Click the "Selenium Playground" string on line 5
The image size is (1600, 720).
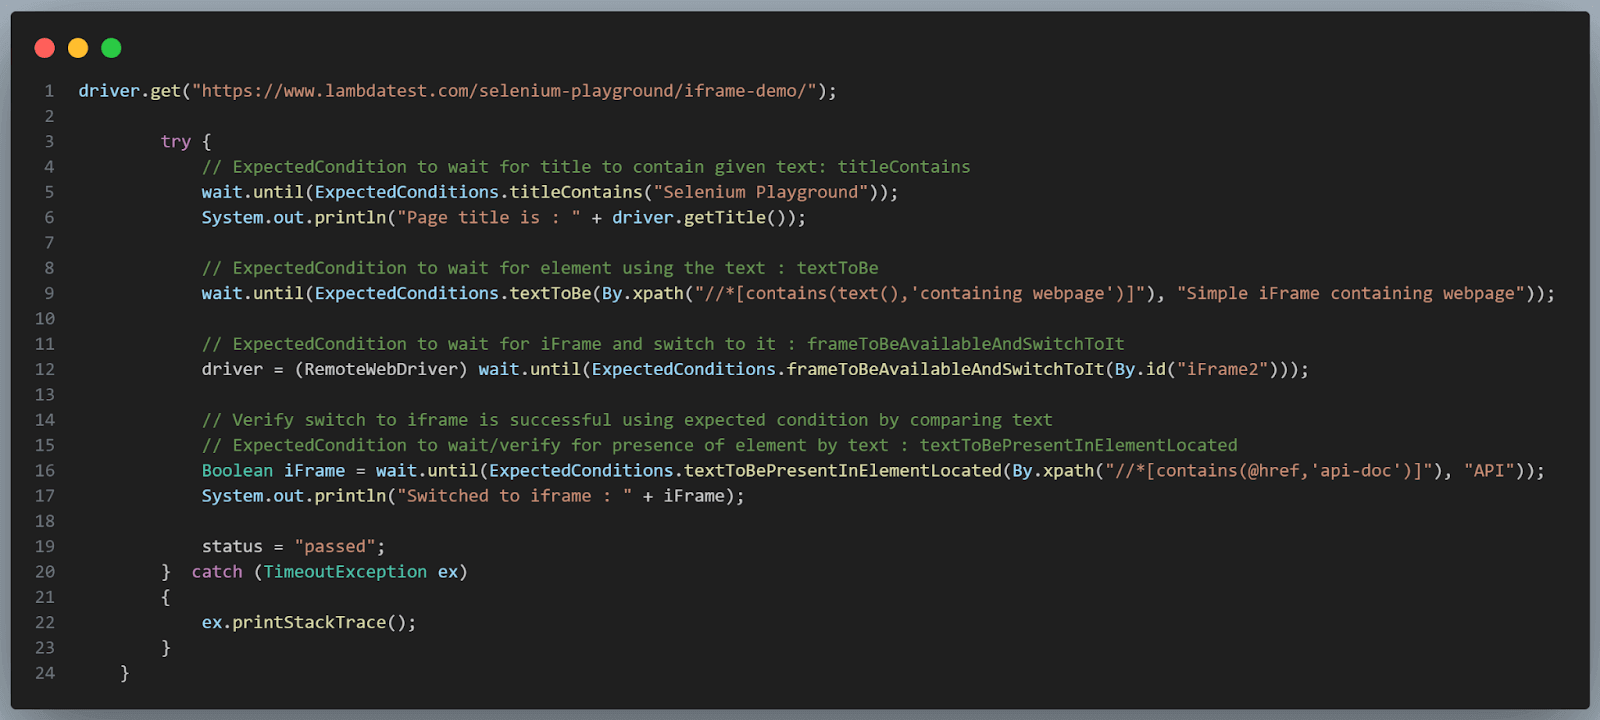[761, 192]
